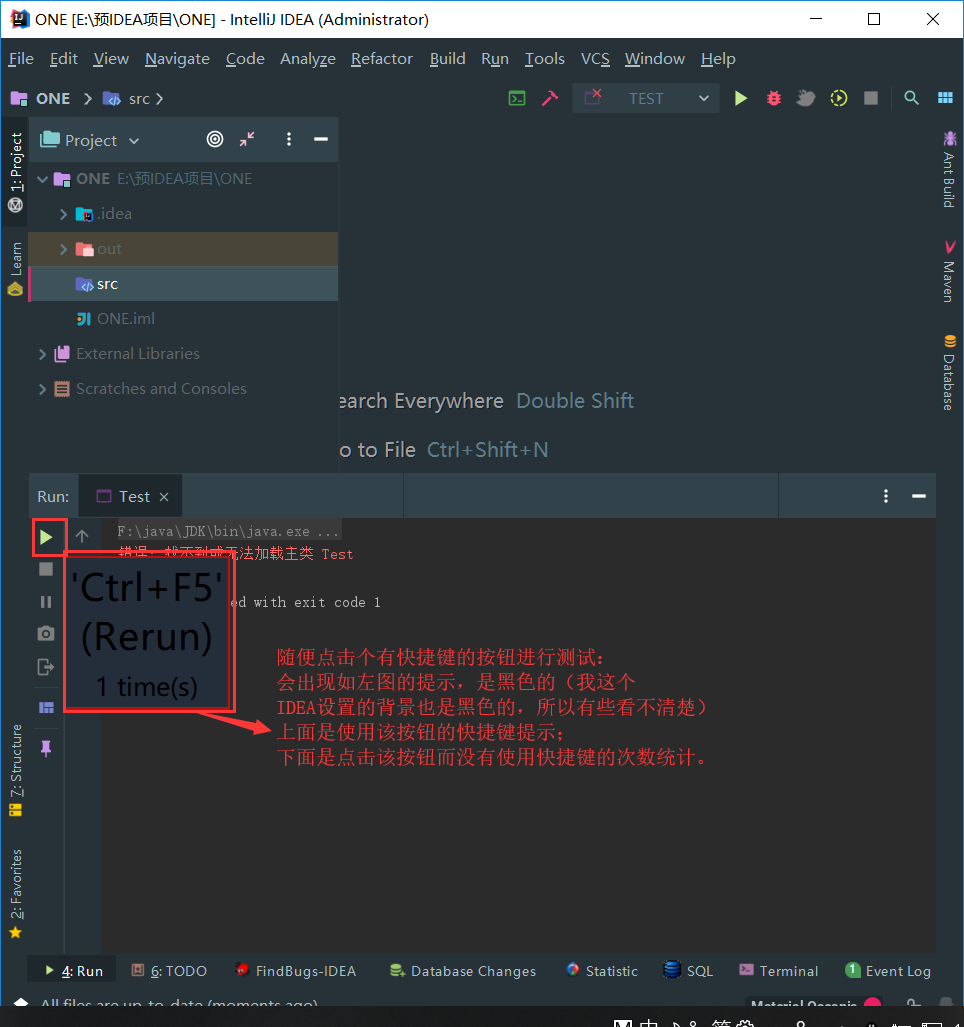Open the terminal-style toolbar icon beside Build

point(517,98)
